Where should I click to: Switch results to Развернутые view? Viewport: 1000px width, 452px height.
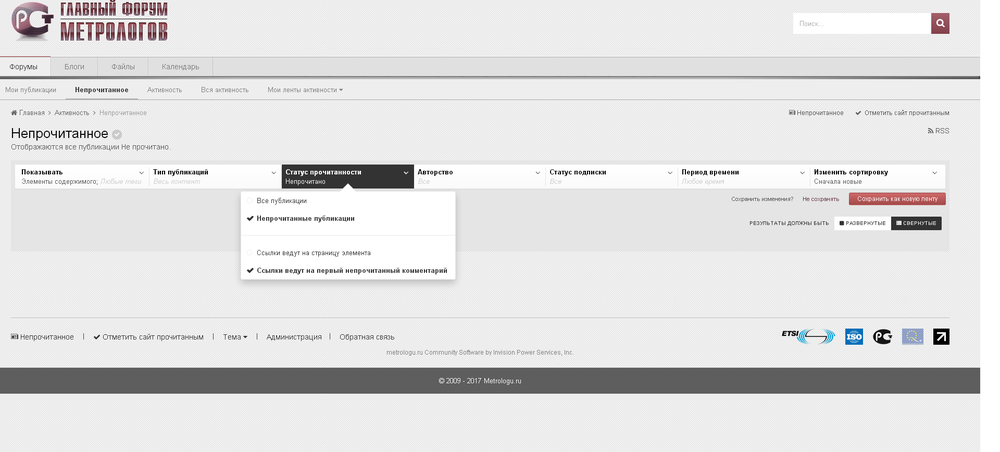(x=862, y=223)
